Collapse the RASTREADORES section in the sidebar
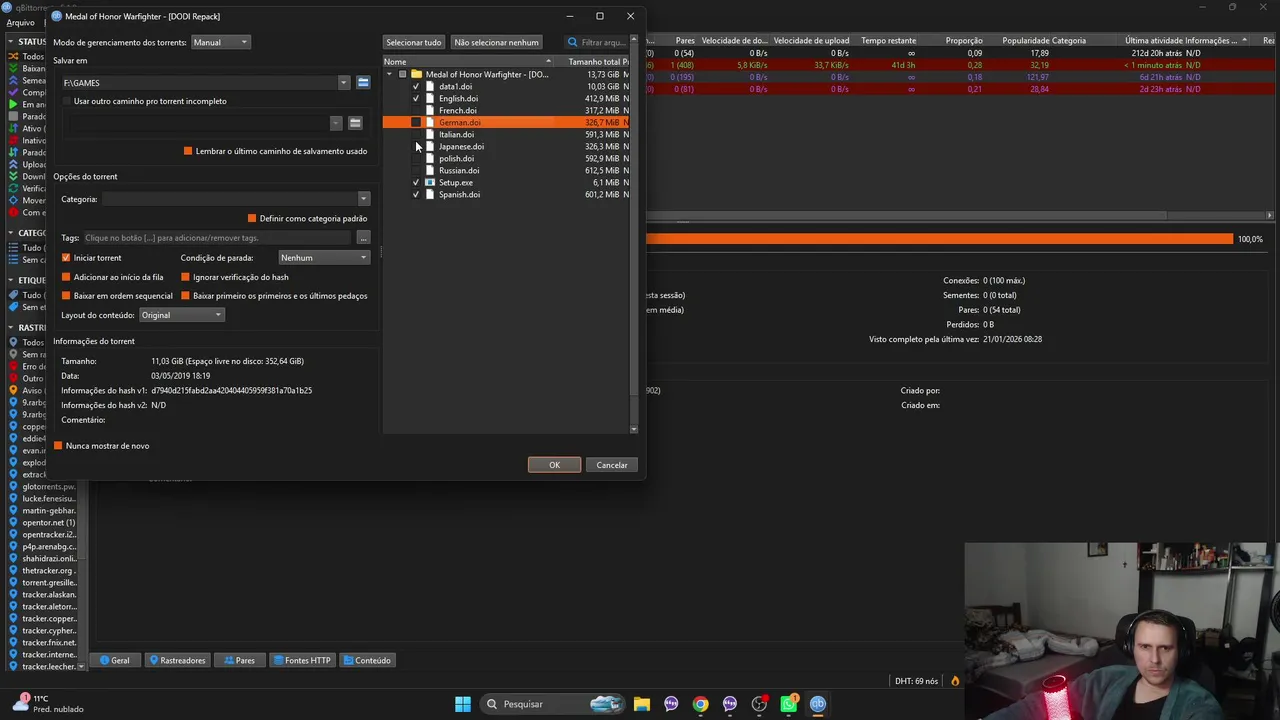Screen dimensions: 1280x720 11,328
